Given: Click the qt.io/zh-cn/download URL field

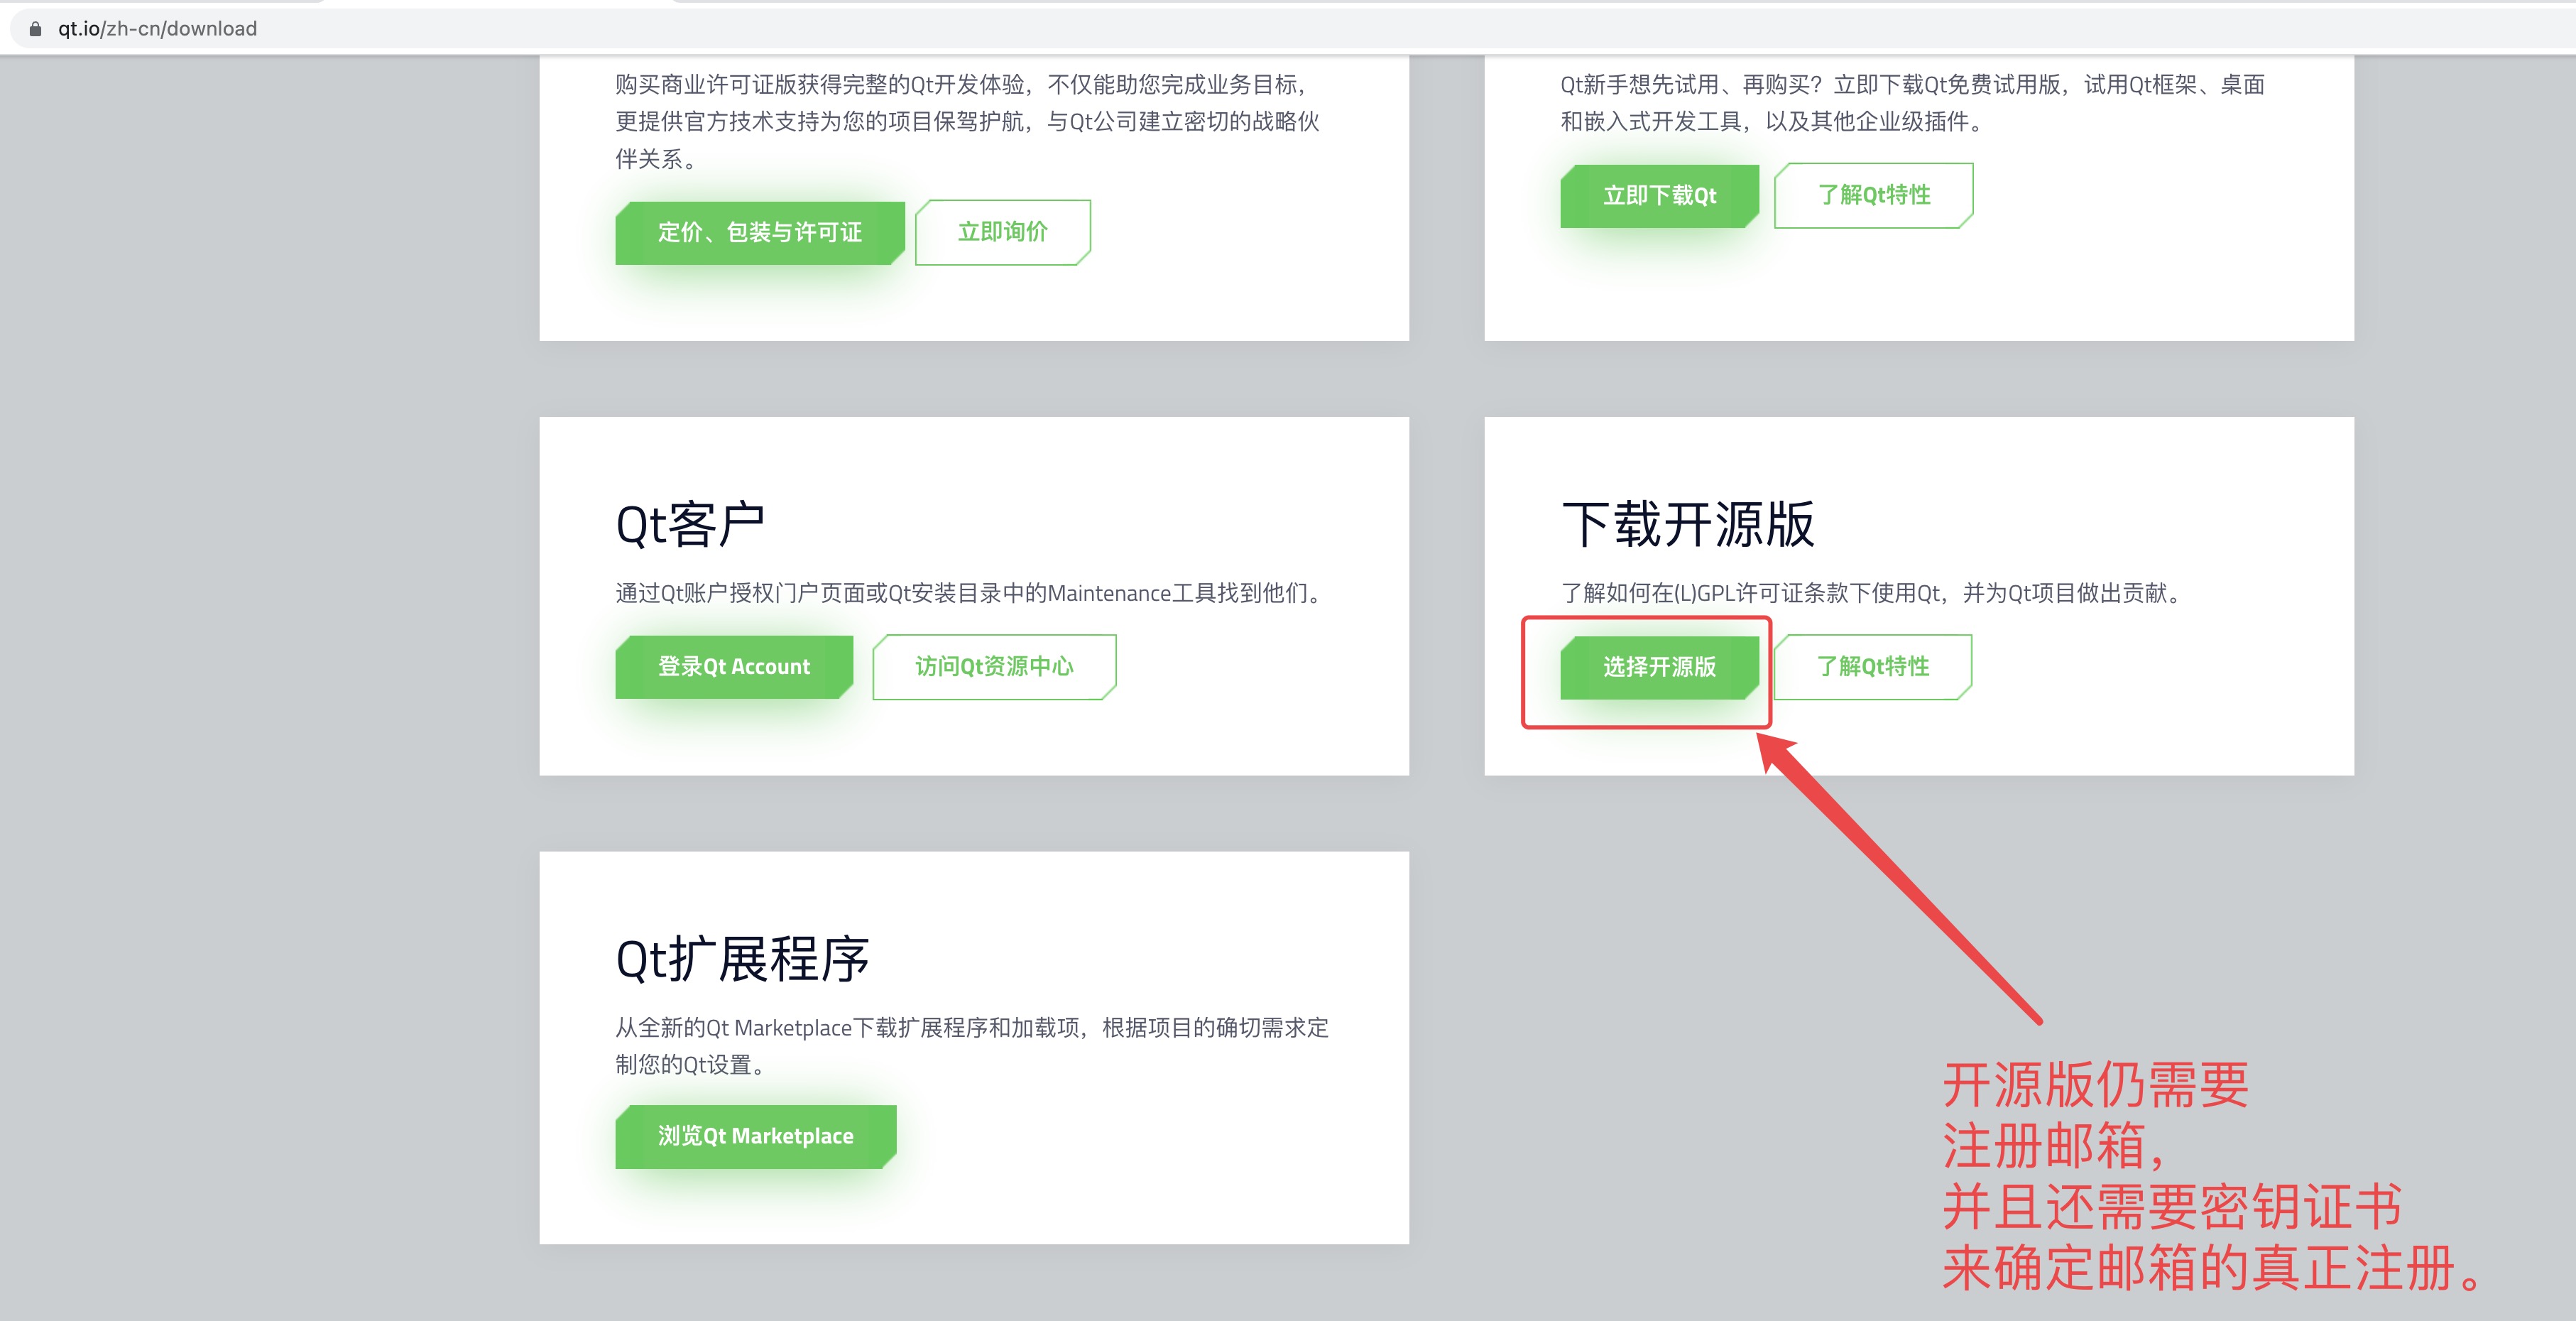Looking at the screenshot, I should pyautogui.click(x=157, y=29).
